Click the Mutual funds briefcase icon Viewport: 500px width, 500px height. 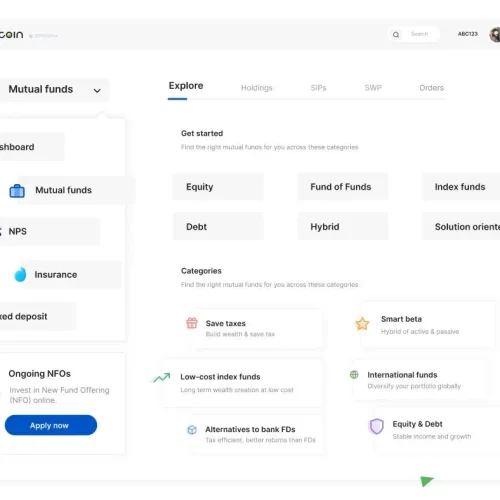point(17,191)
